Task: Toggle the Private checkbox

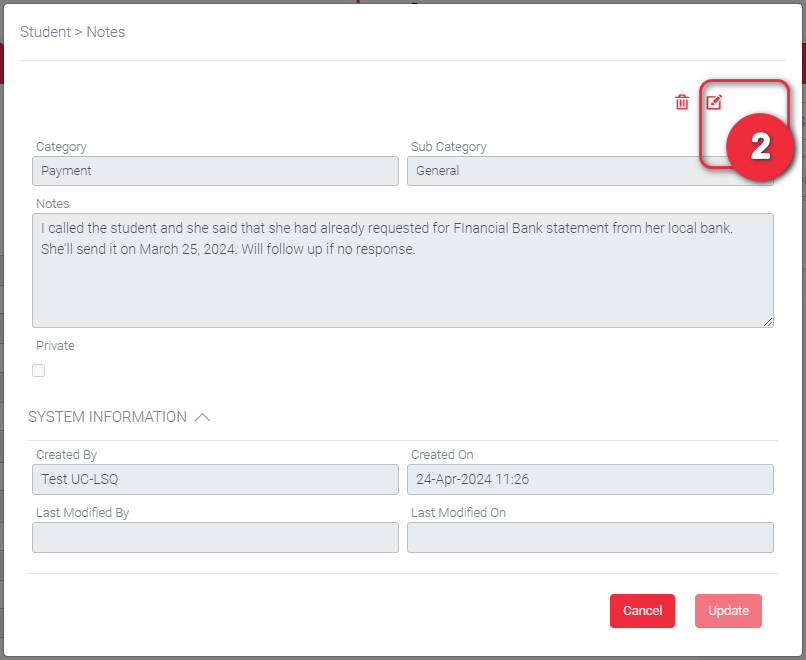Action: (x=39, y=371)
